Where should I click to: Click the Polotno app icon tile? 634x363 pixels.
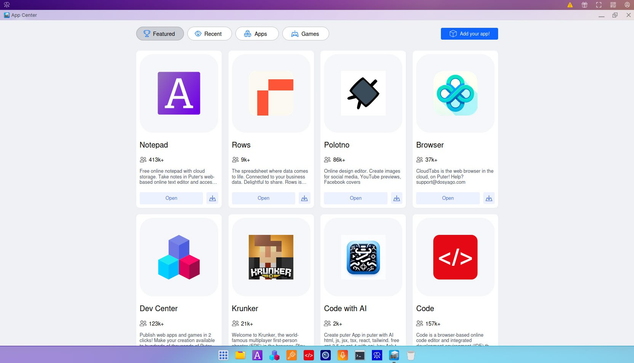[363, 93]
